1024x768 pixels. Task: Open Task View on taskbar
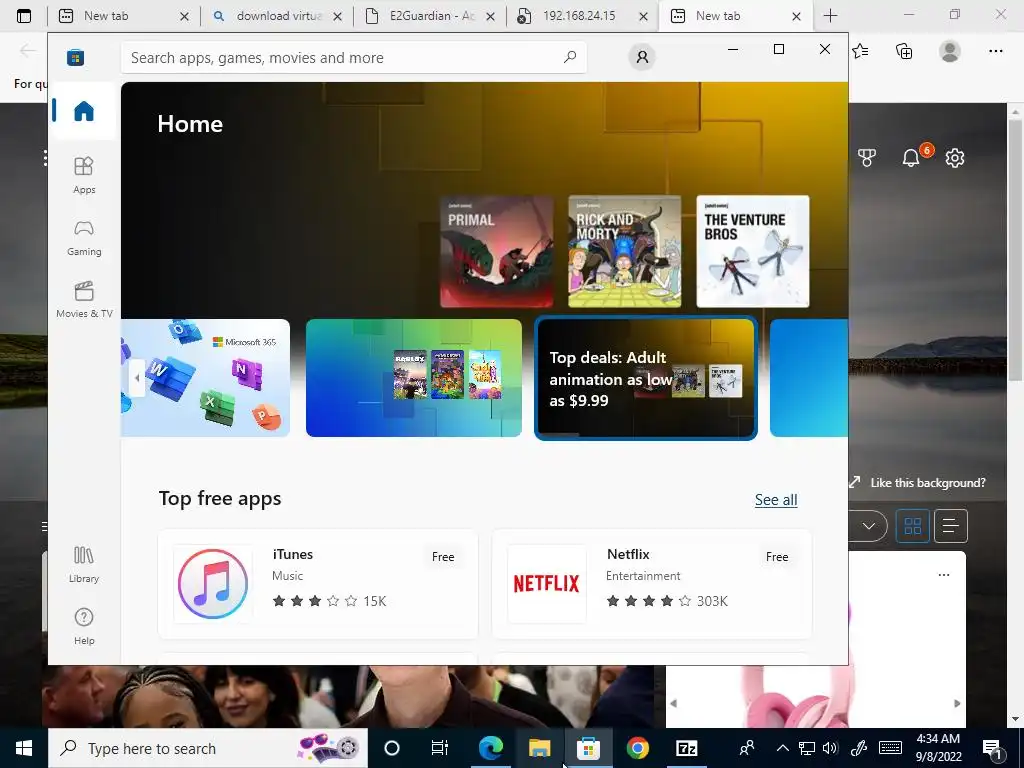point(440,748)
